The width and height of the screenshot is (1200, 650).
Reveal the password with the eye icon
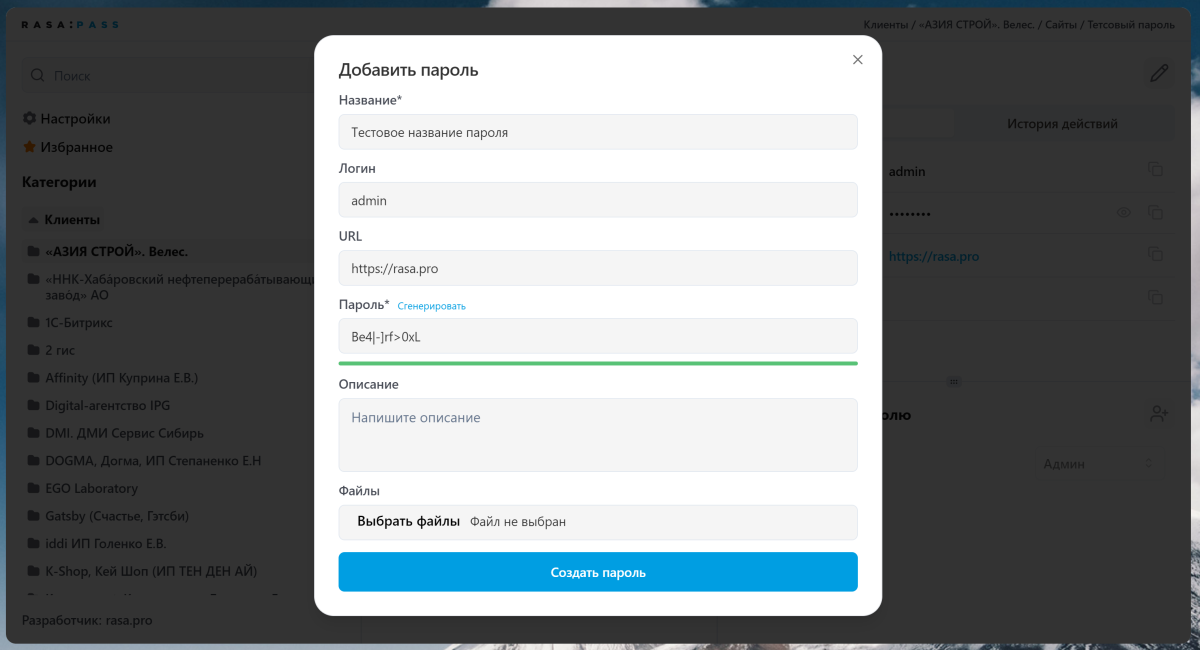[1124, 213]
